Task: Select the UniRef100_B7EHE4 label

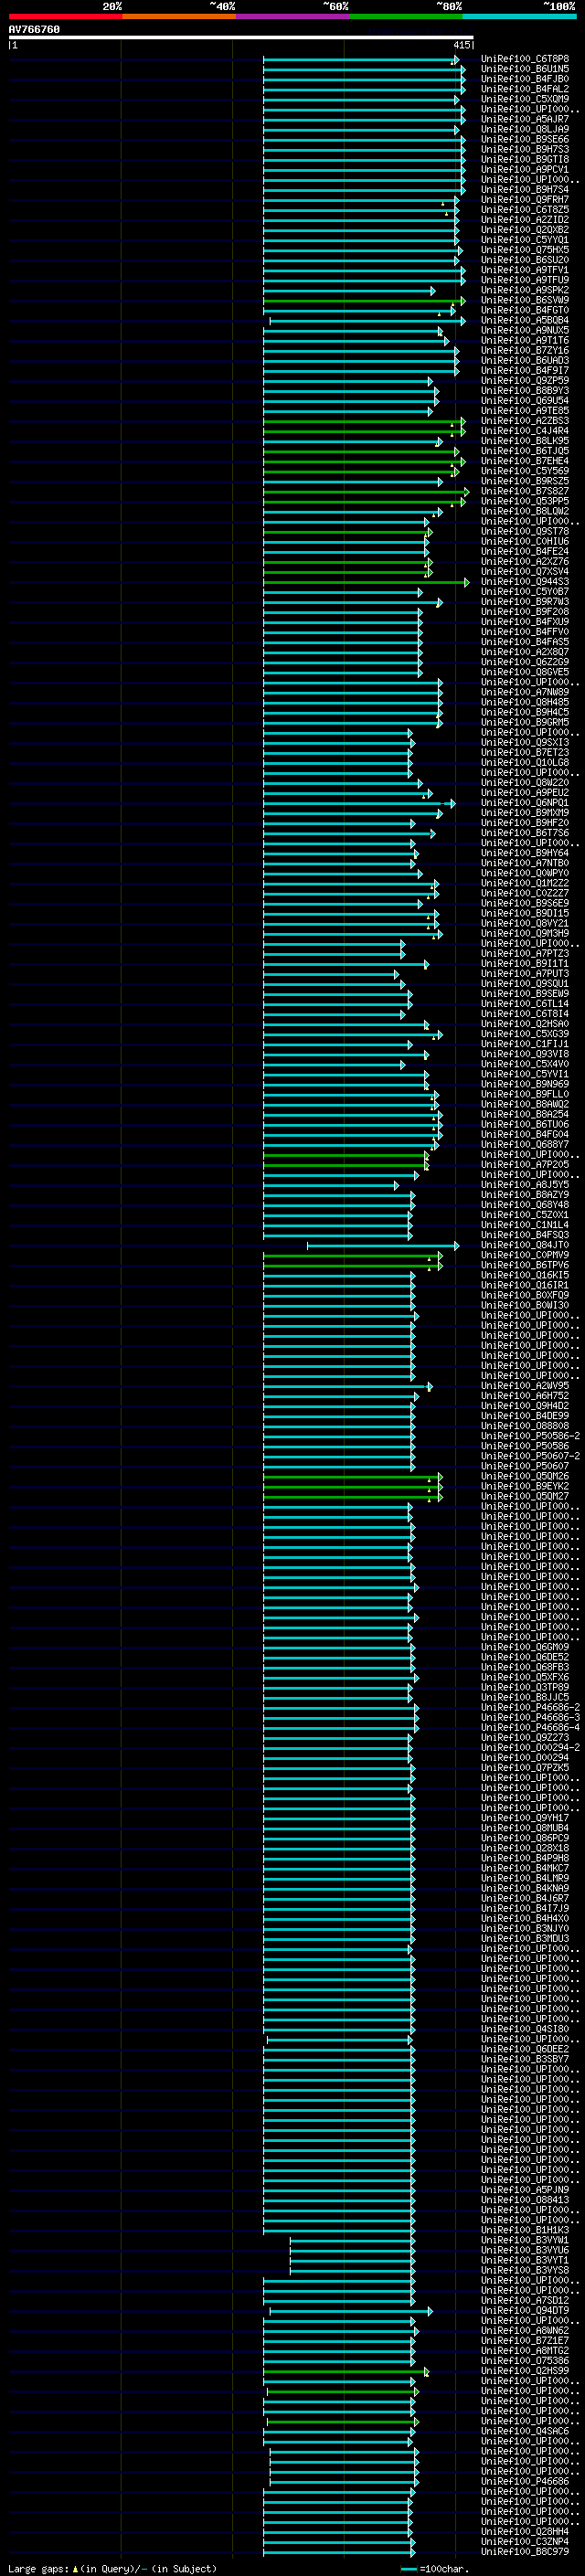Action: tap(525, 461)
